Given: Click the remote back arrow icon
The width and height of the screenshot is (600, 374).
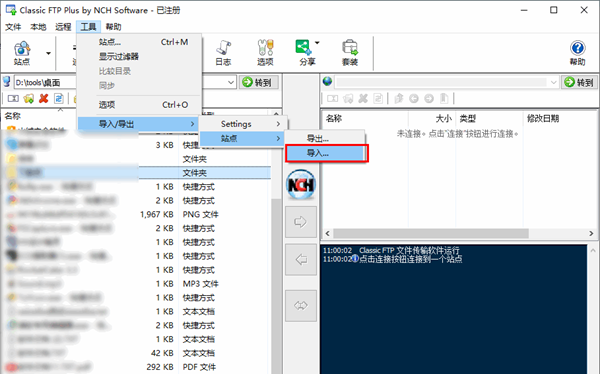Looking at the screenshot, I should point(414,99).
